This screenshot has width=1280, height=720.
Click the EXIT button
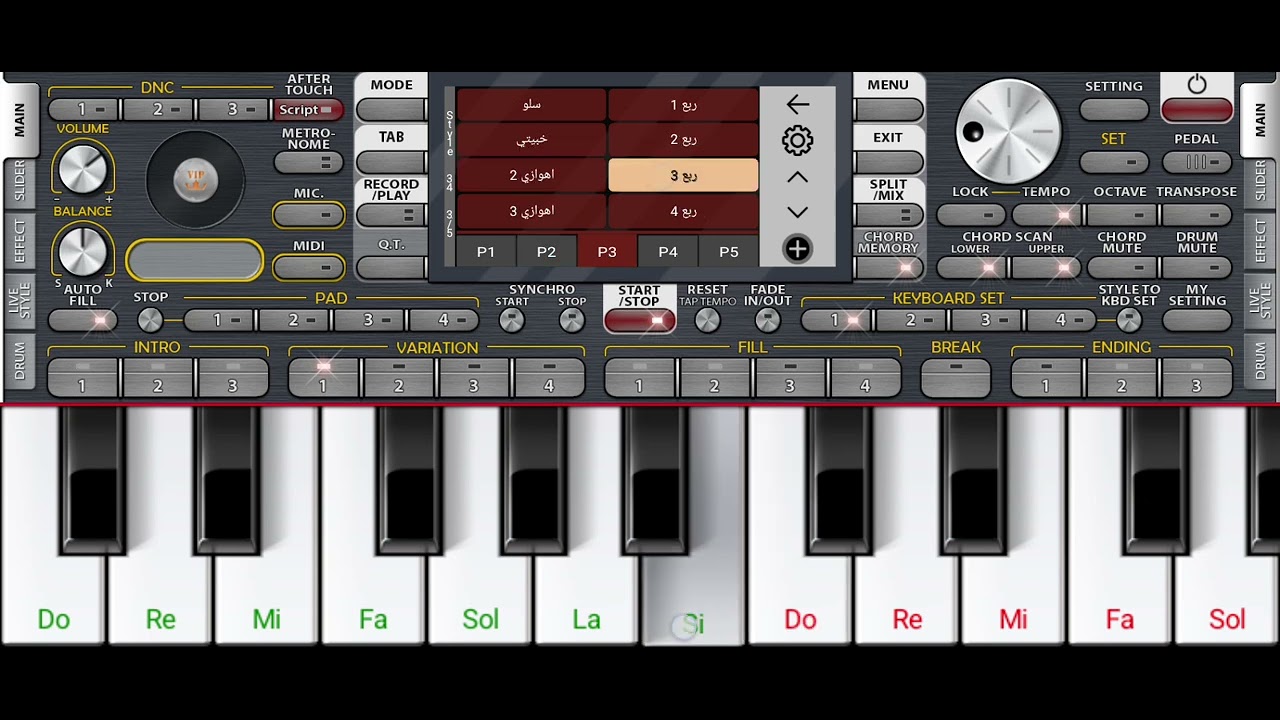coord(888,161)
